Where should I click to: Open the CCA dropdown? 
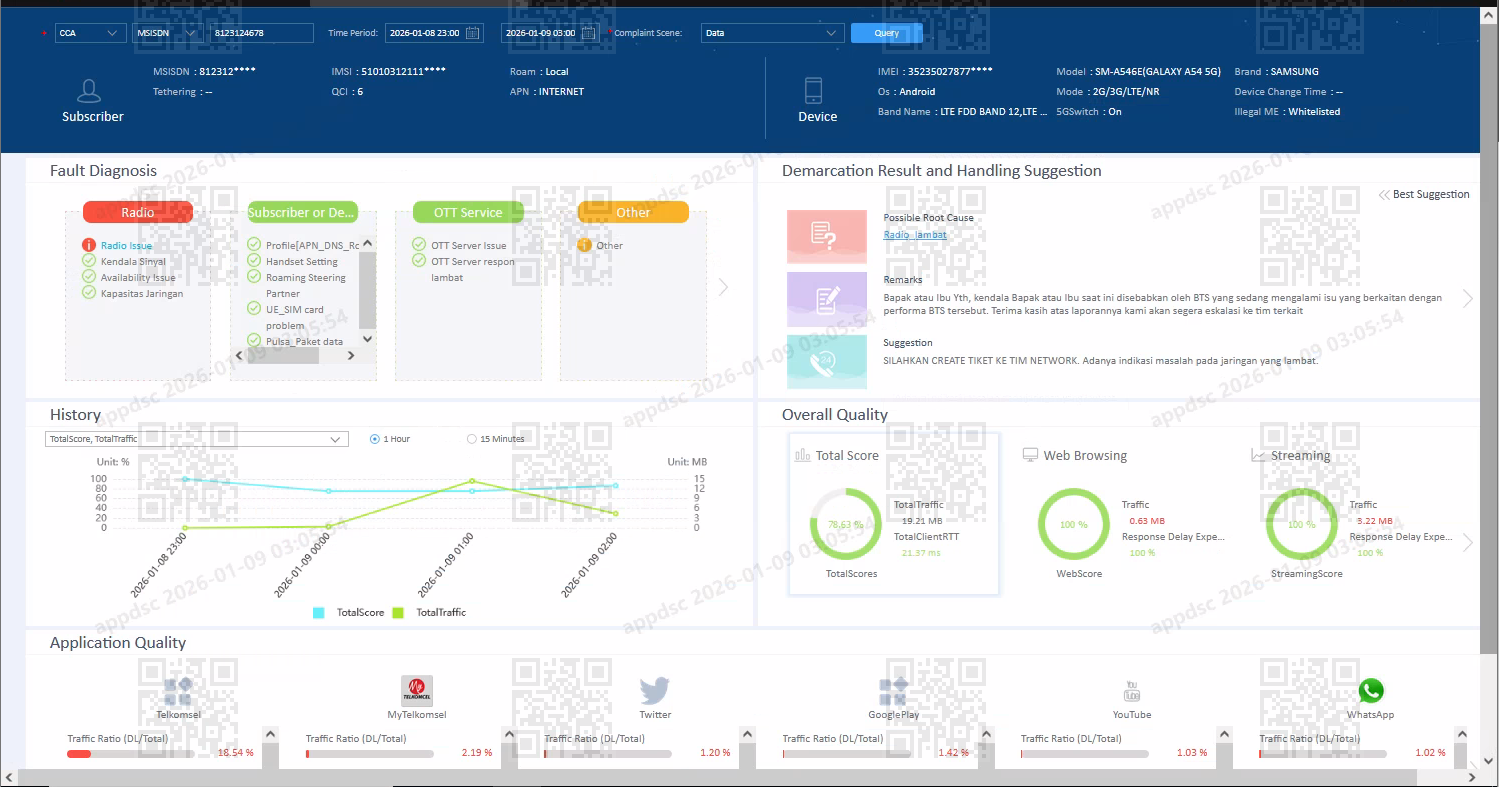click(91, 33)
